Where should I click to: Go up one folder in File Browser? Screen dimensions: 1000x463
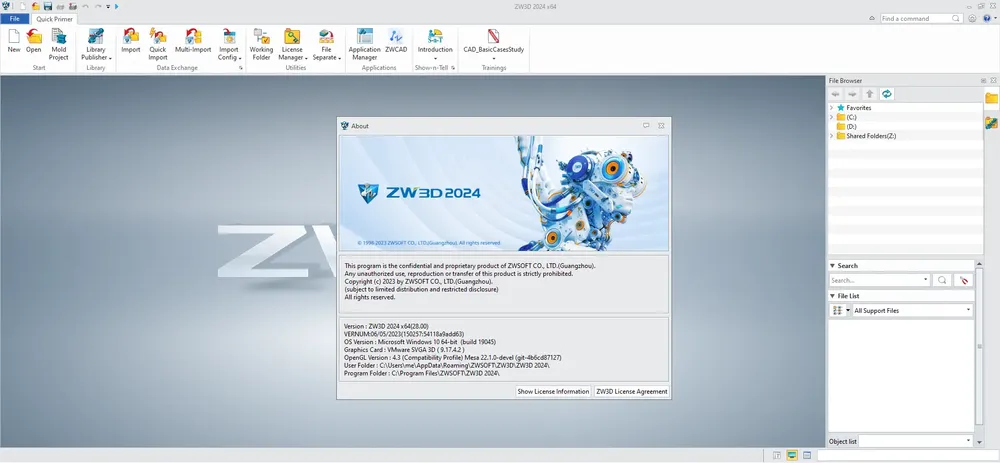869,94
